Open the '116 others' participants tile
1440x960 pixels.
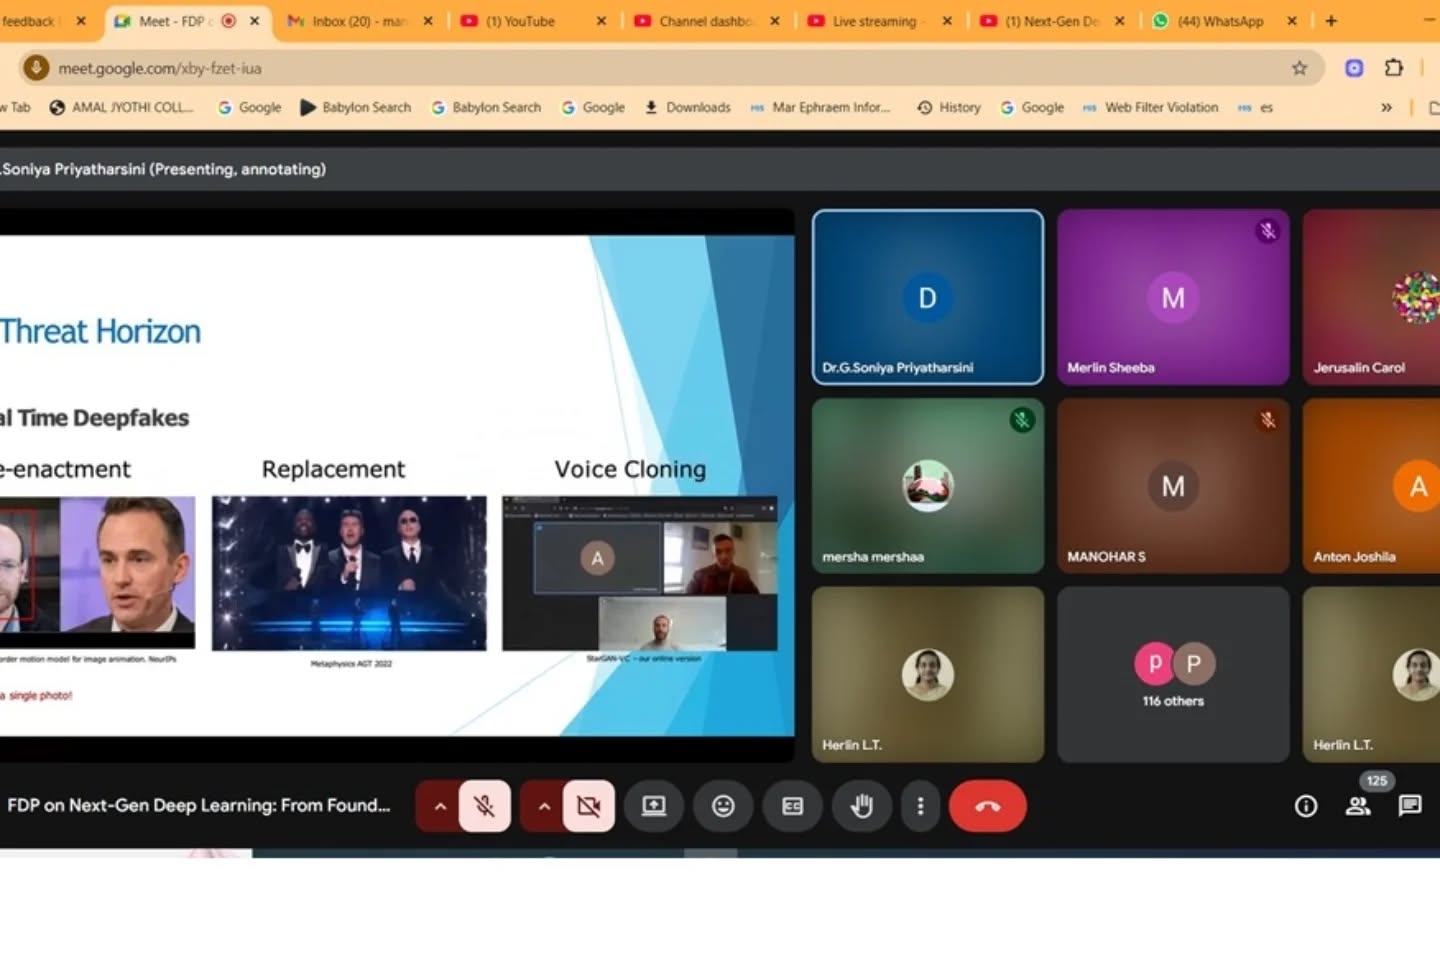coord(1173,674)
